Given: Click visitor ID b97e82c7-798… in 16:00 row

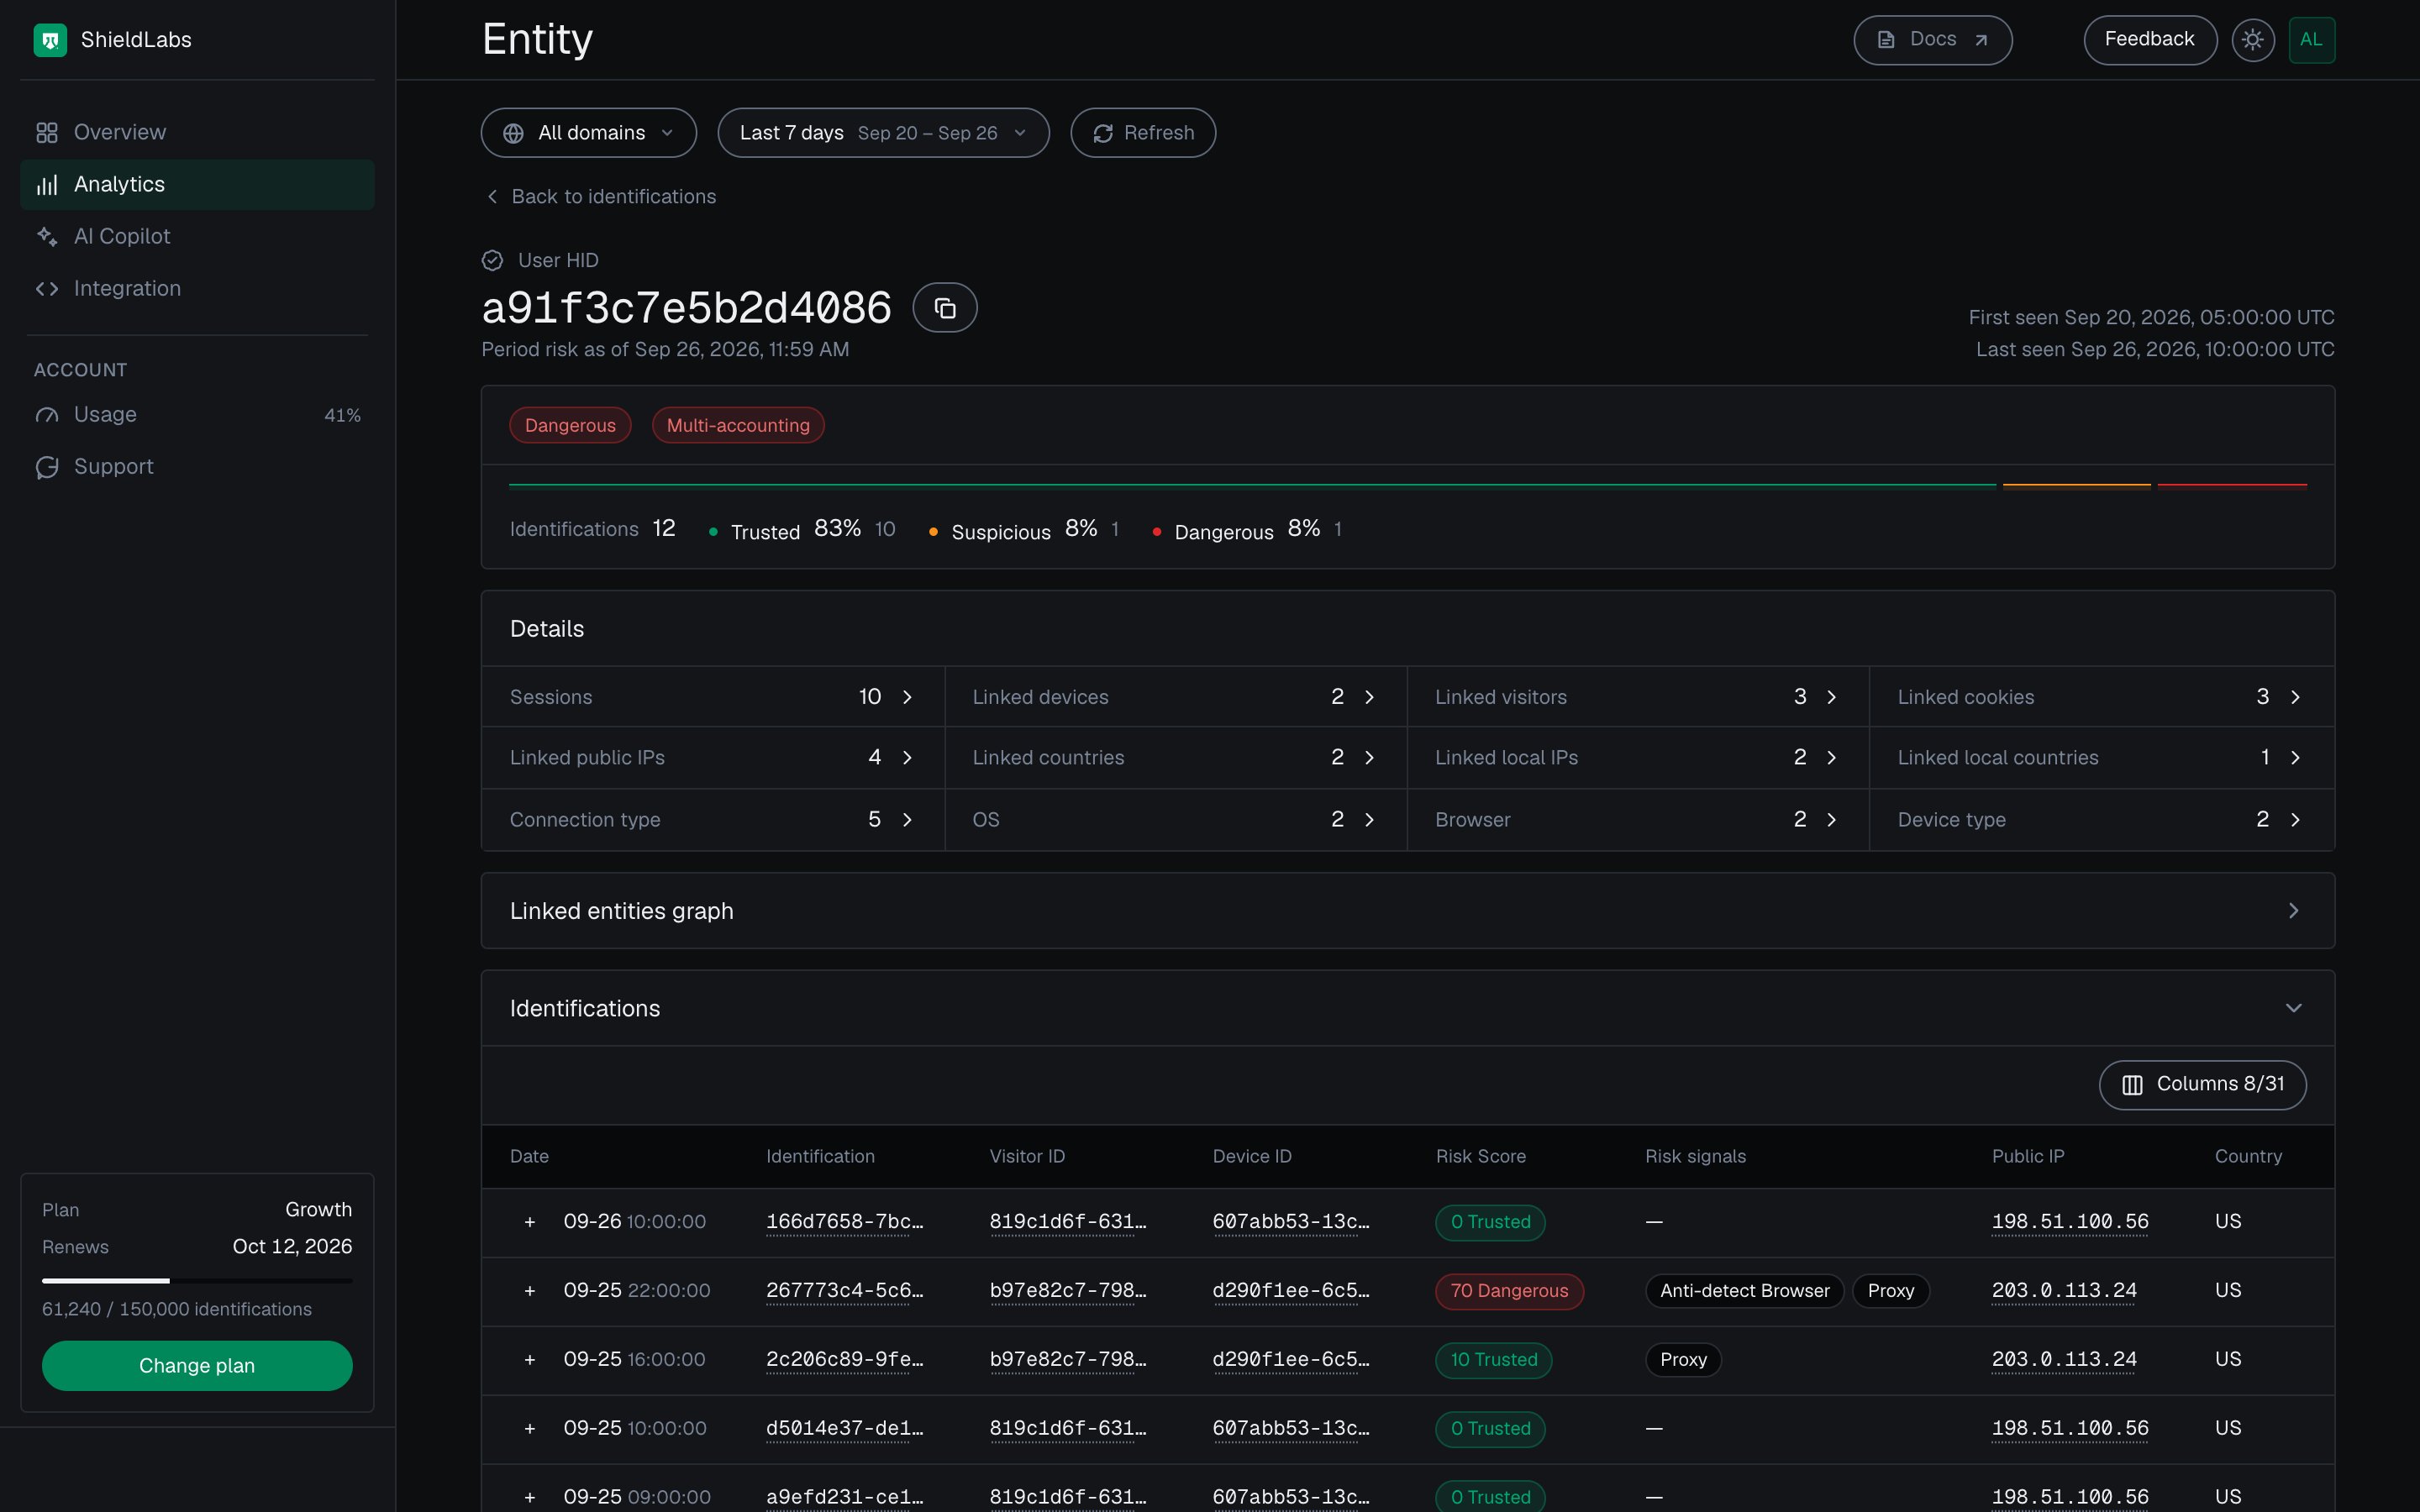Looking at the screenshot, I should 1068,1360.
